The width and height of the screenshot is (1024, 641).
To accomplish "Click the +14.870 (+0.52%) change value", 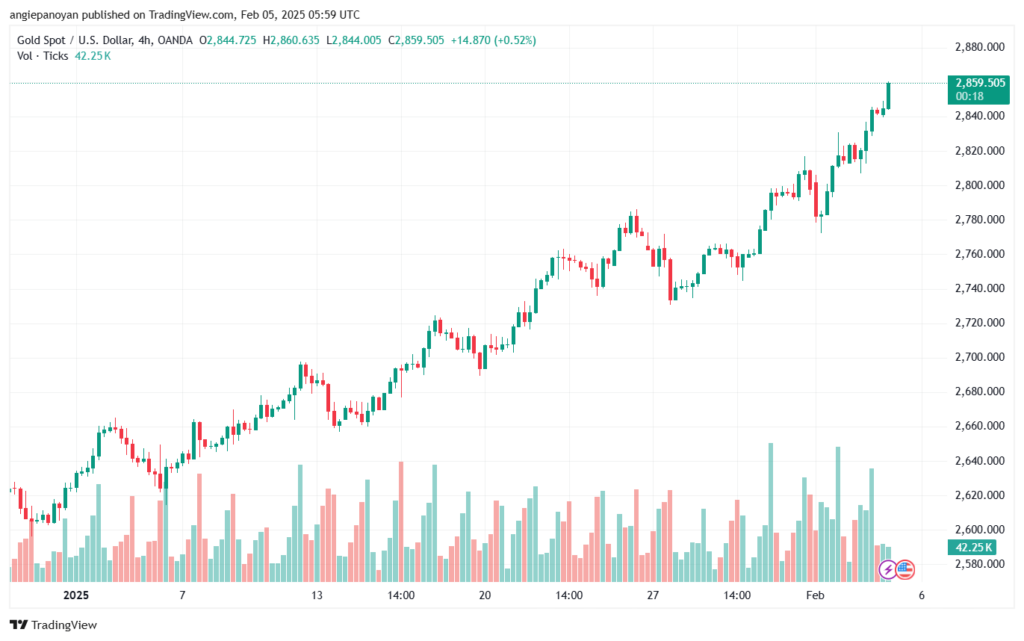I will tap(493, 40).
